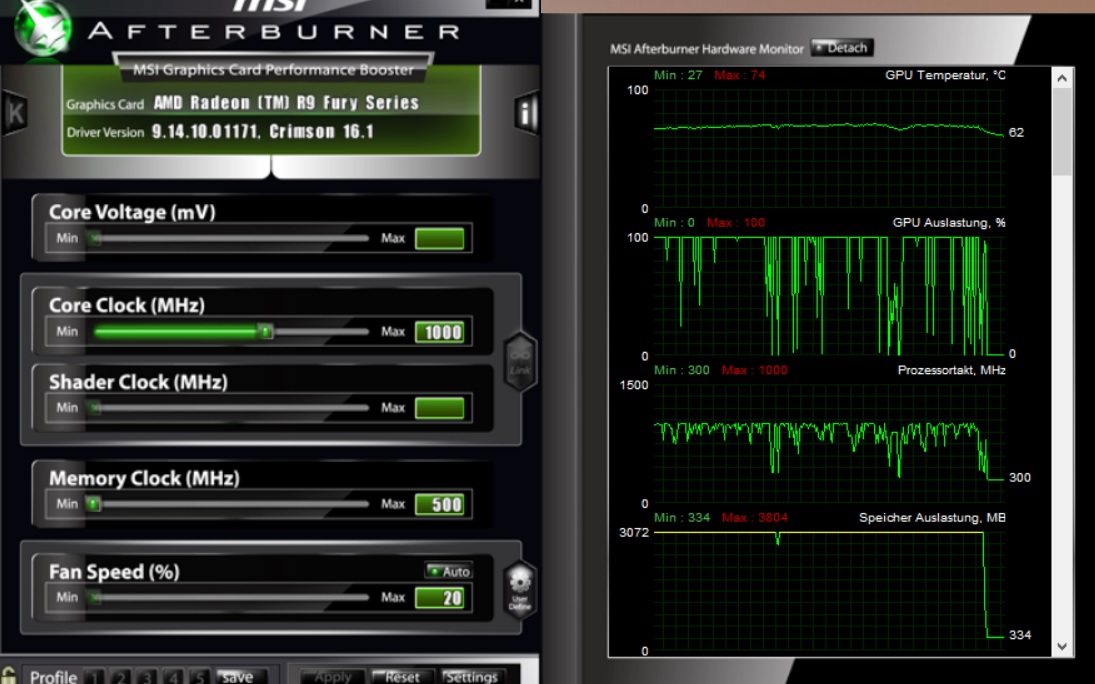Click the hardware monitor scrollbar thumb
1095x684 pixels.
[x=1062, y=131]
